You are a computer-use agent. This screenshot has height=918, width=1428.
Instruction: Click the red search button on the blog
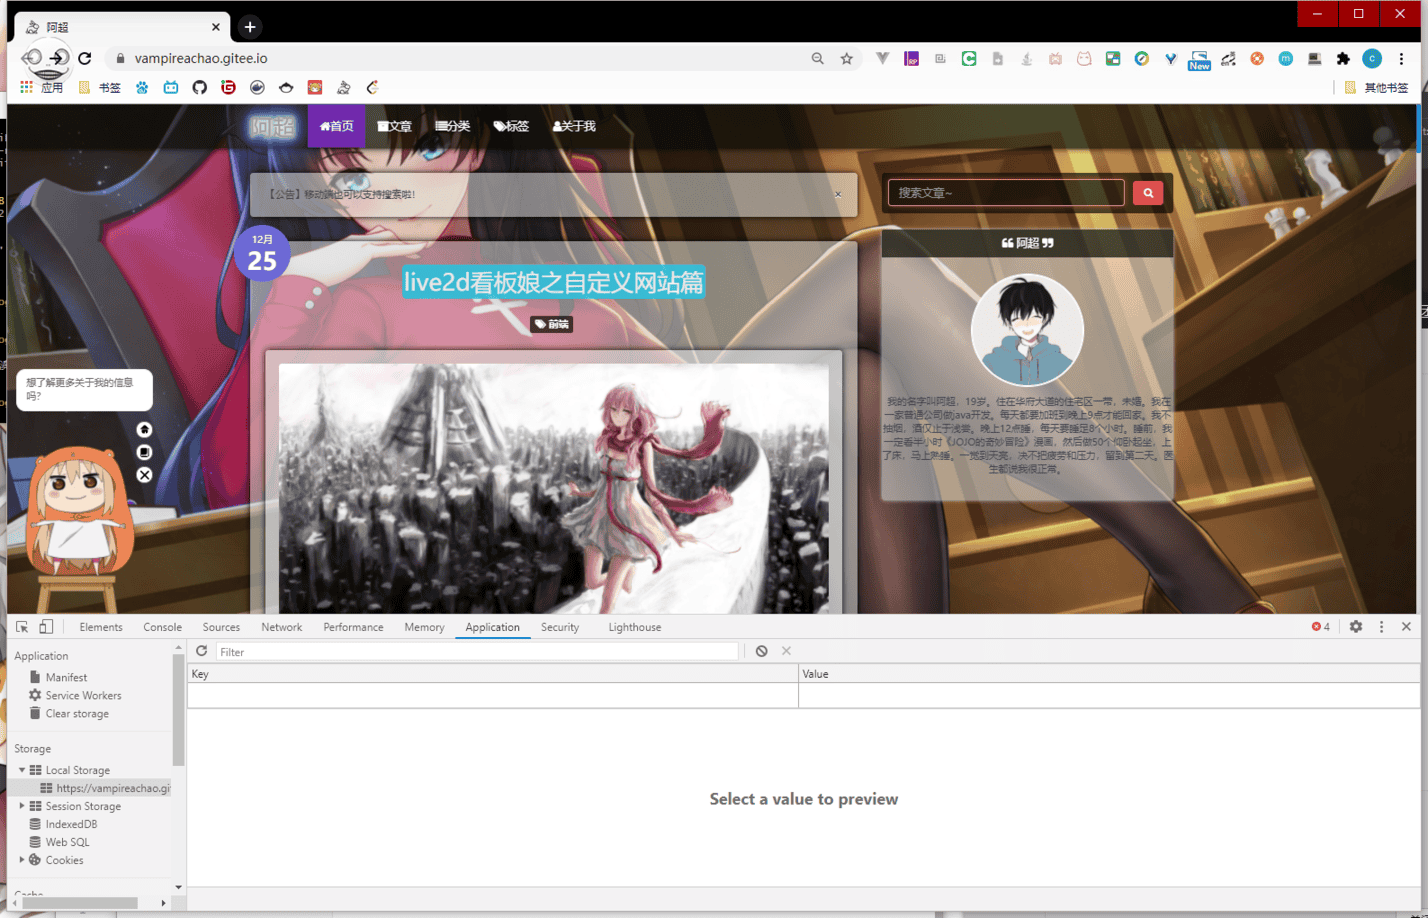1148,193
